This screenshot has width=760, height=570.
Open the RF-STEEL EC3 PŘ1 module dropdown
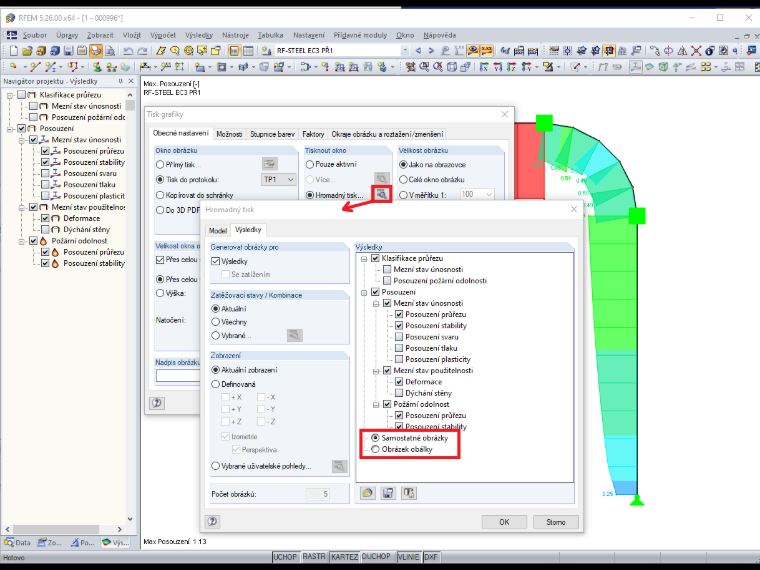pos(405,50)
